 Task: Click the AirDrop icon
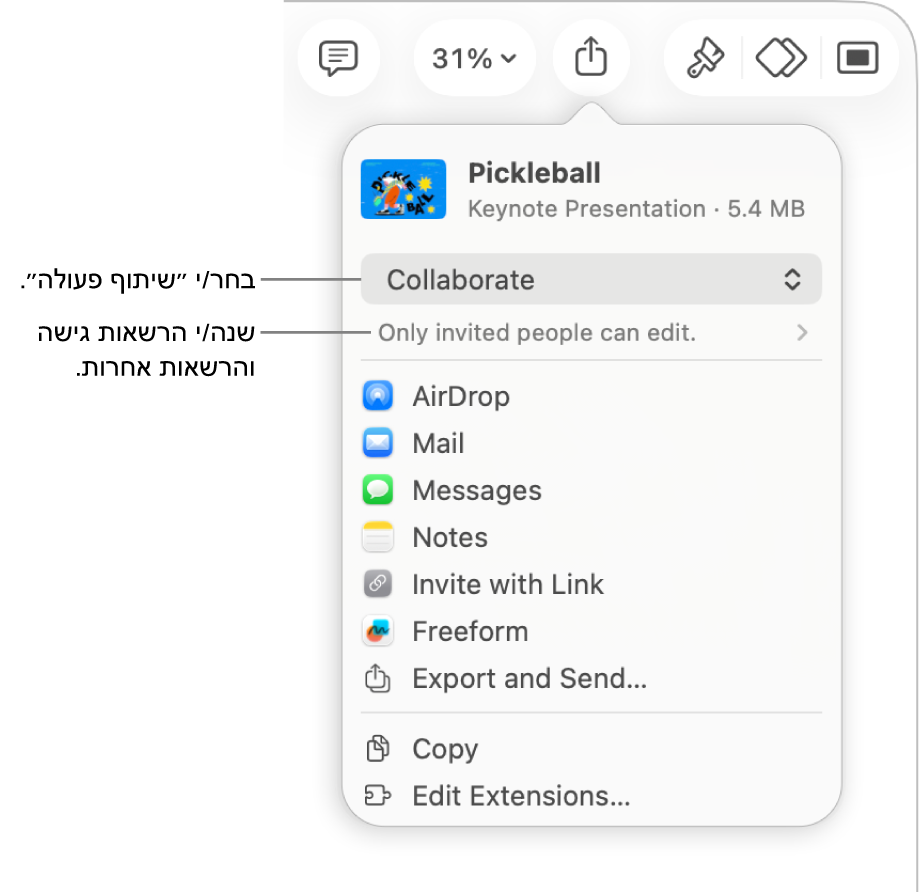coord(378,396)
